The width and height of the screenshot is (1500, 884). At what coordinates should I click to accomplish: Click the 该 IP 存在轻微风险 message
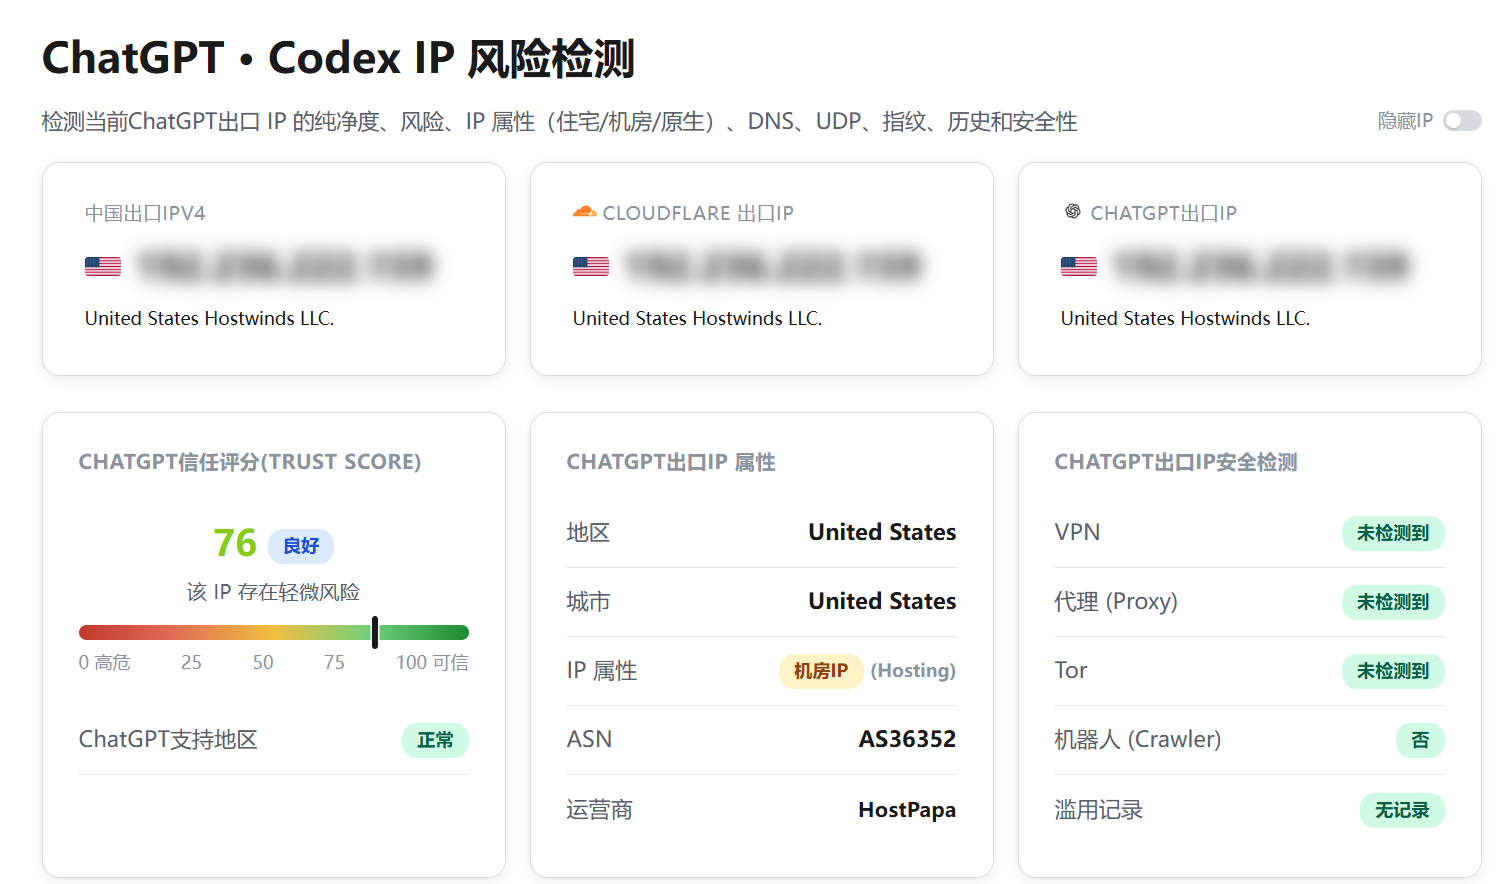coord(273,592)
